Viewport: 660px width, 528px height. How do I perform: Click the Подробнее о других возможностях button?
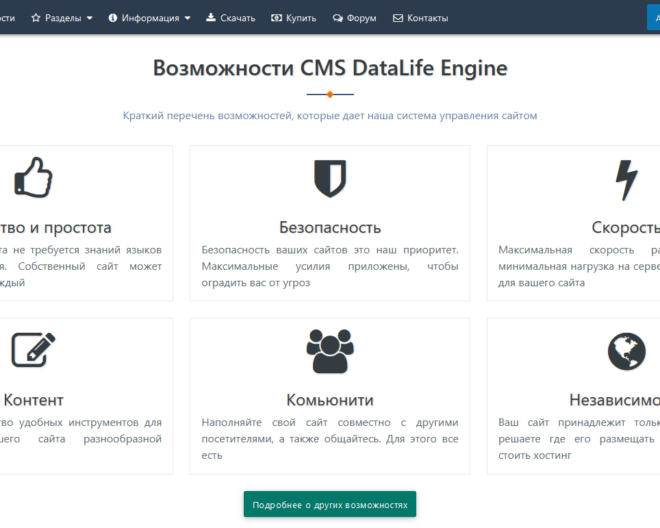pos(330,504)
